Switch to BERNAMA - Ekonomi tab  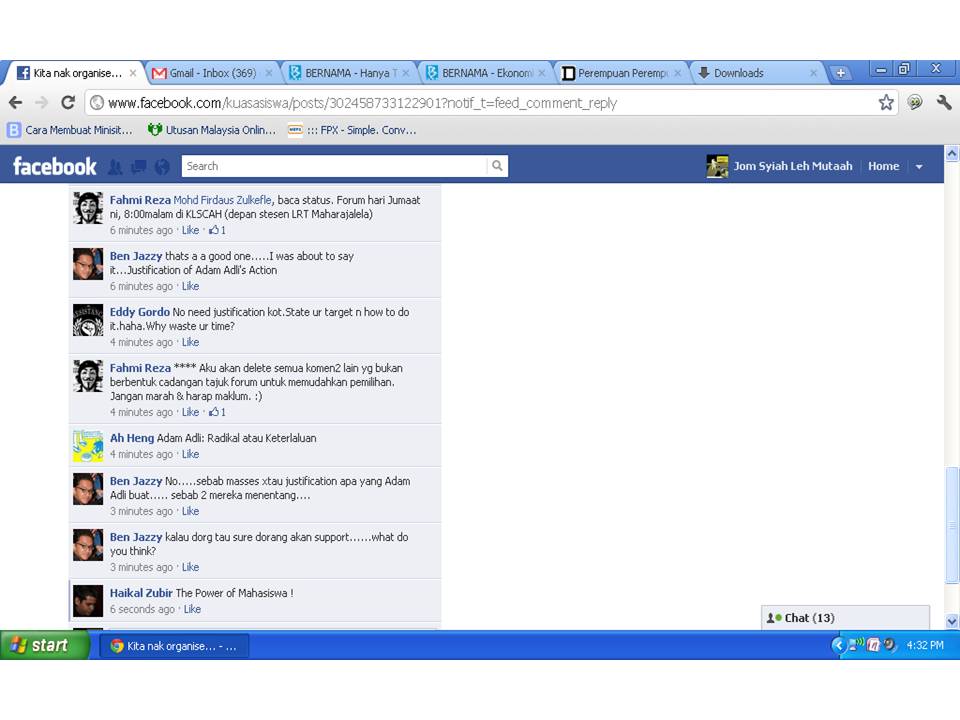tap(485, 73)
